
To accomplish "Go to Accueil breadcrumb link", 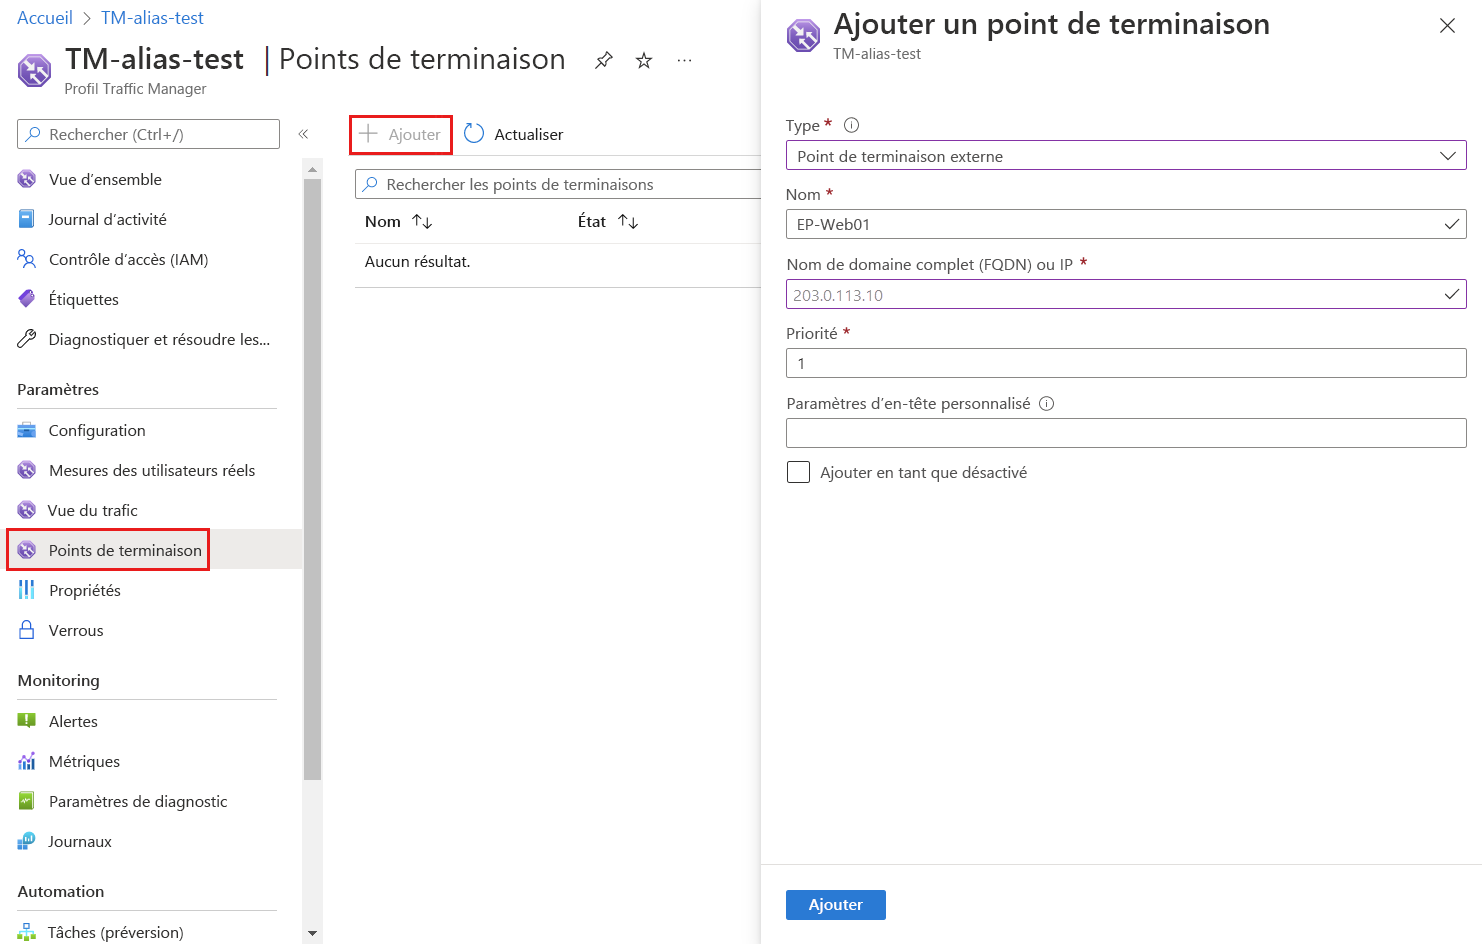I will (45, 18).
